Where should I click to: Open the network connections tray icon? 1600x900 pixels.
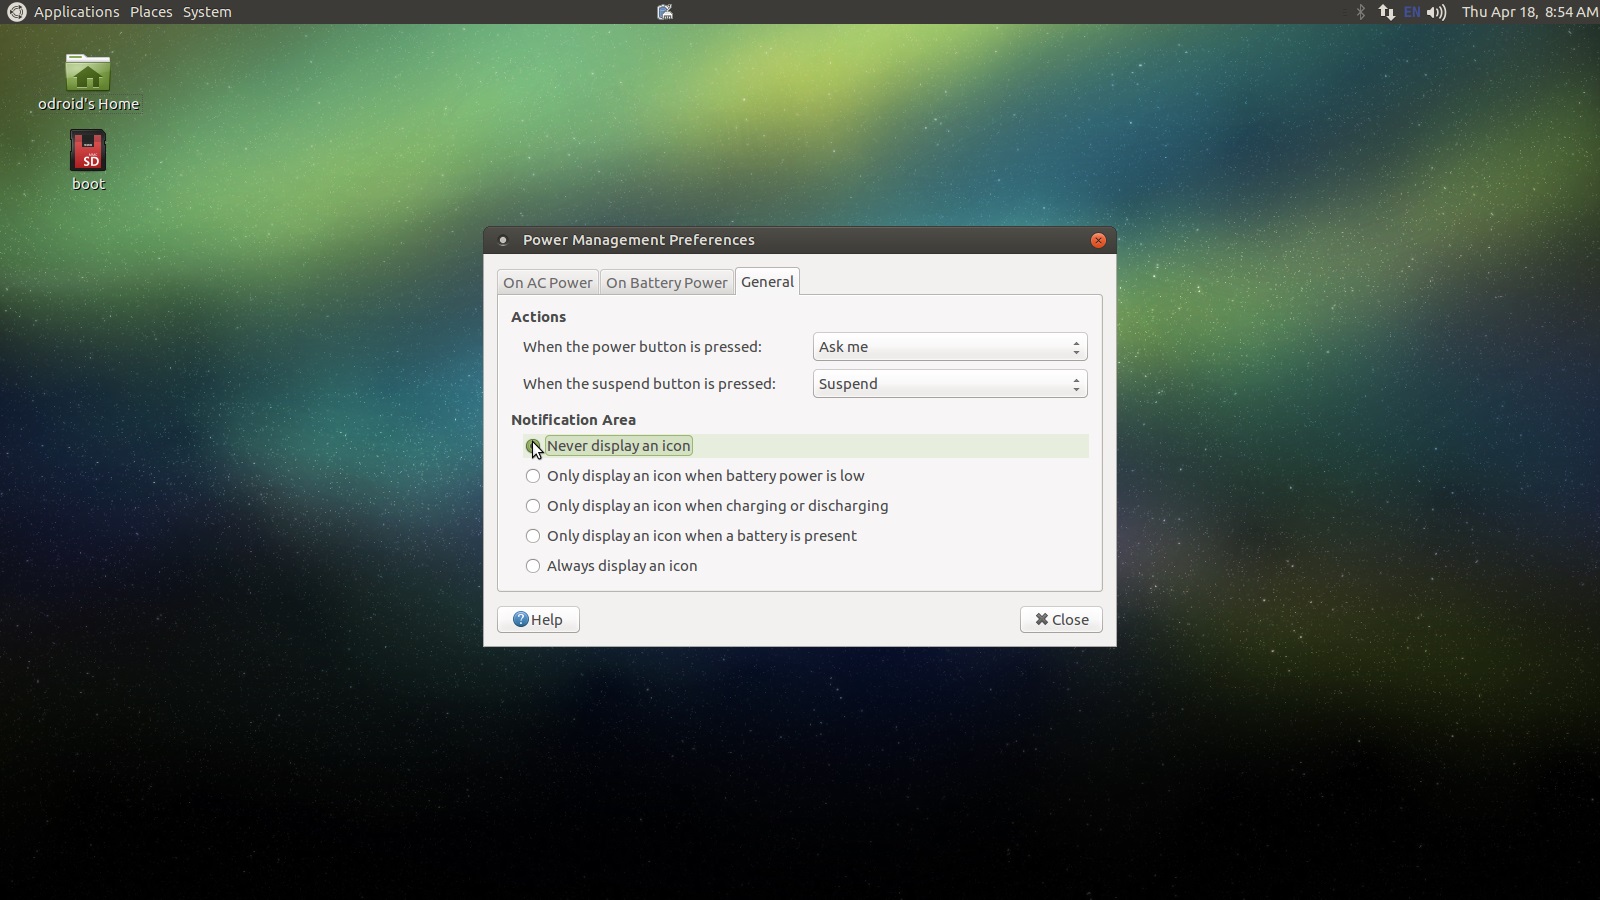point(1386,12)
